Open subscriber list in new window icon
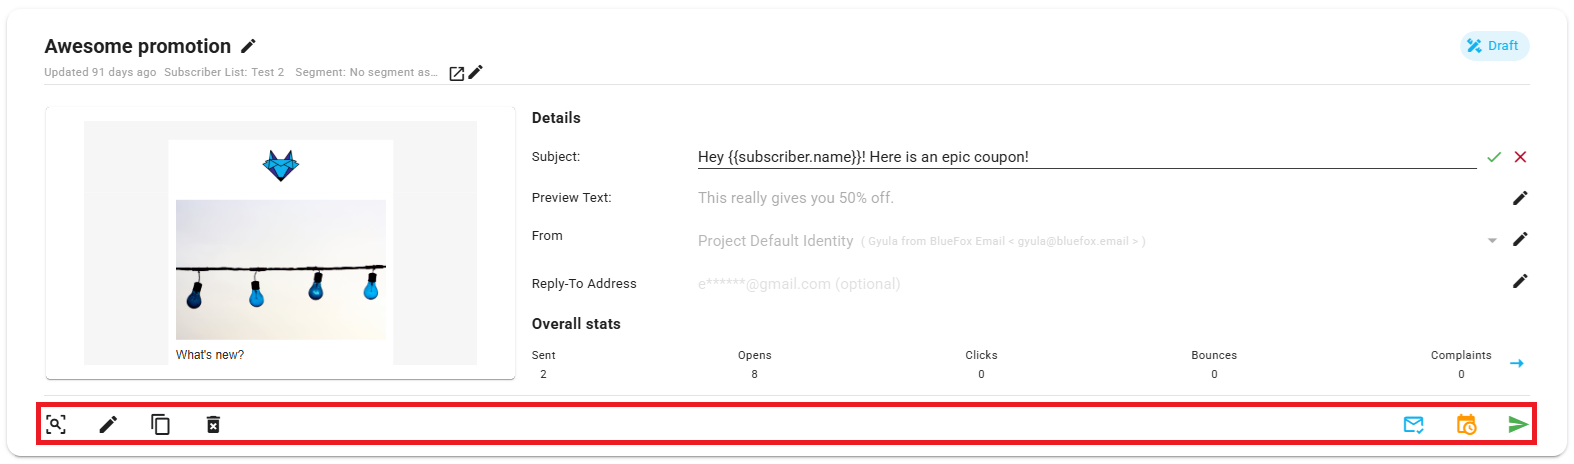This screenshot has width=1574, height=464. pyautogui.click(x=456, y=73)
